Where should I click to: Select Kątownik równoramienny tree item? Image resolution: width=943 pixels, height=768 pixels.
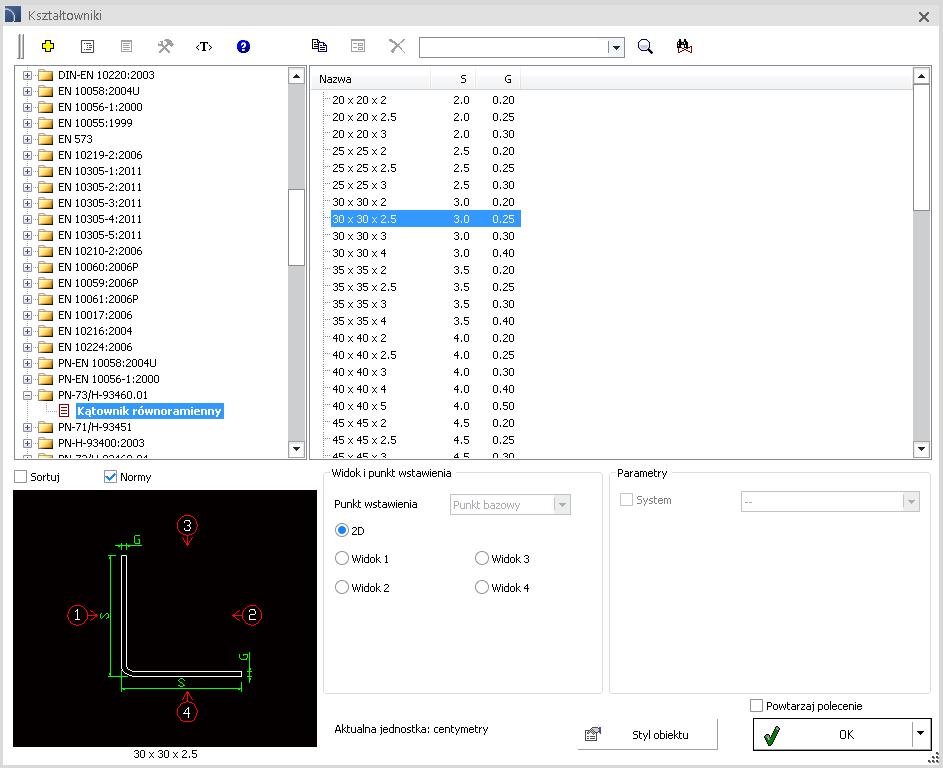150,411
